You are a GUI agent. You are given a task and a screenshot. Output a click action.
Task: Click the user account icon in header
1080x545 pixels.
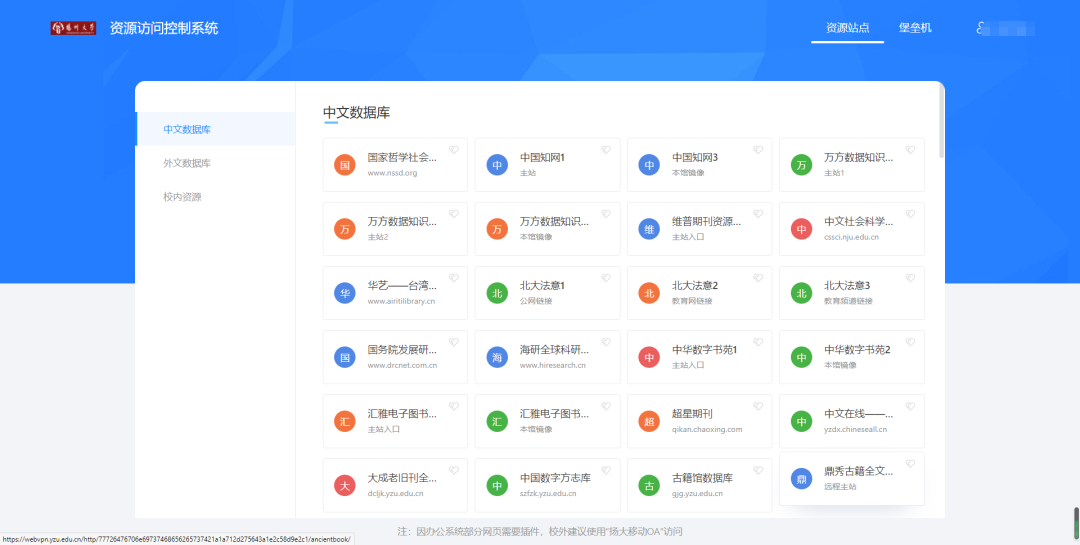980,28
